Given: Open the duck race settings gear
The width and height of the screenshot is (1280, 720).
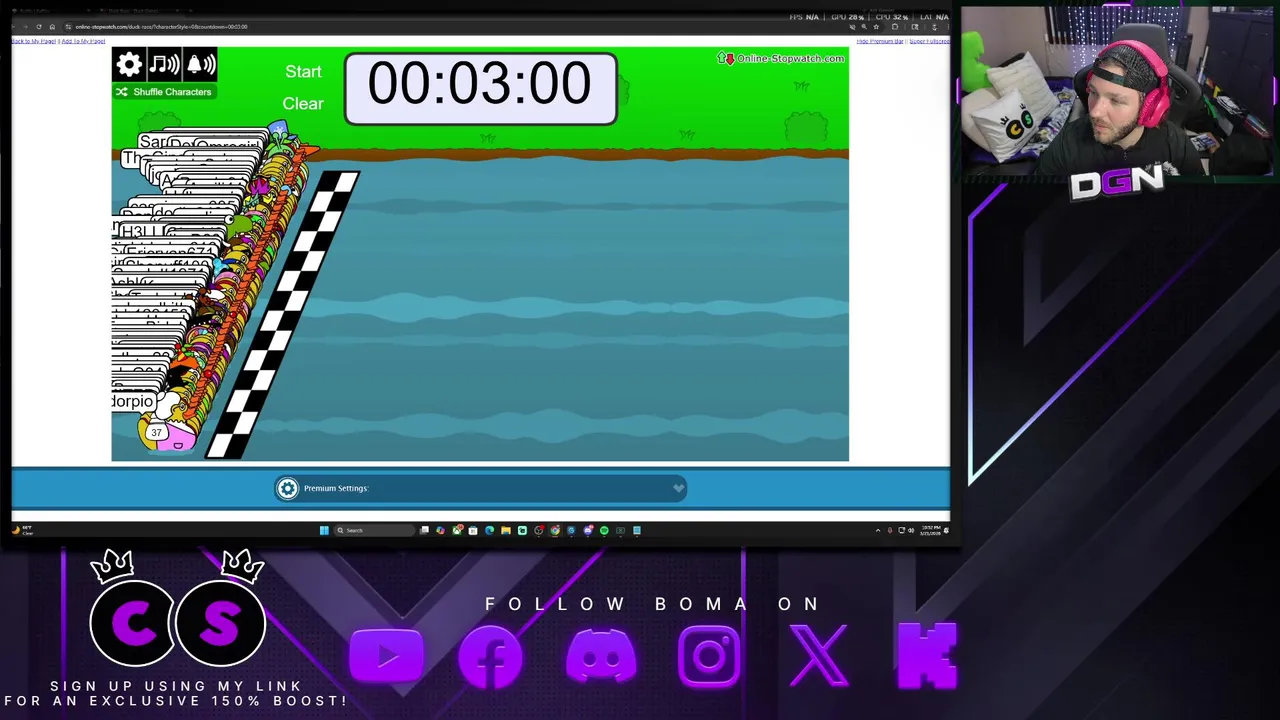Looking at the screenshot, I should [x=129, y=65].
